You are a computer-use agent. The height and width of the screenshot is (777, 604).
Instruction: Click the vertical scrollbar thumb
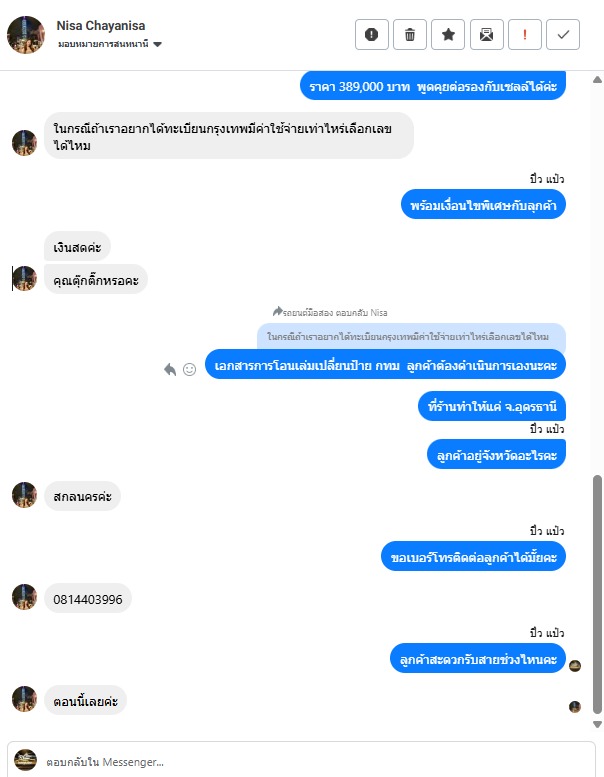click(x=598, y=594)
